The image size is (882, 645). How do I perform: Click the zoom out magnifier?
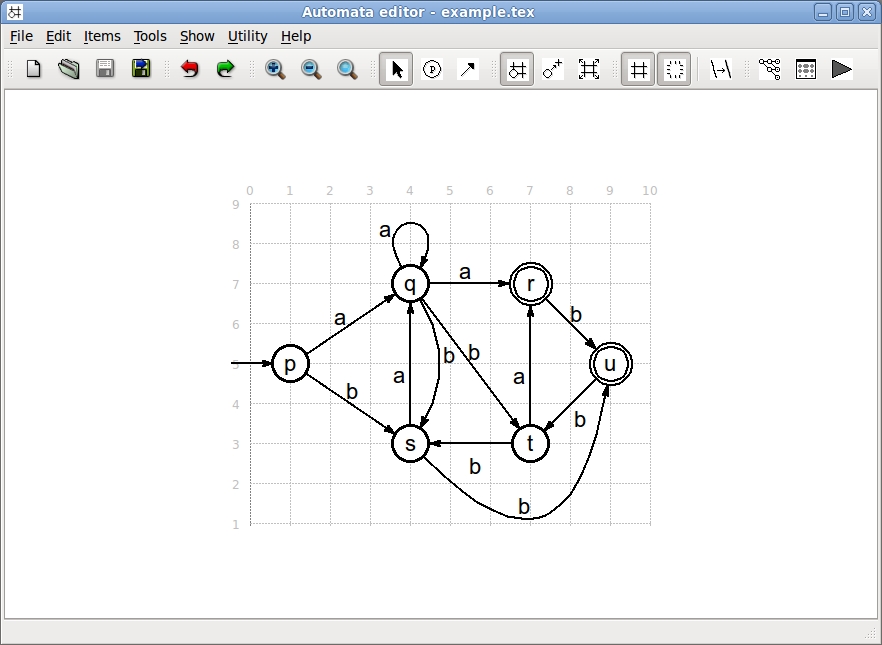pos(311,69)
